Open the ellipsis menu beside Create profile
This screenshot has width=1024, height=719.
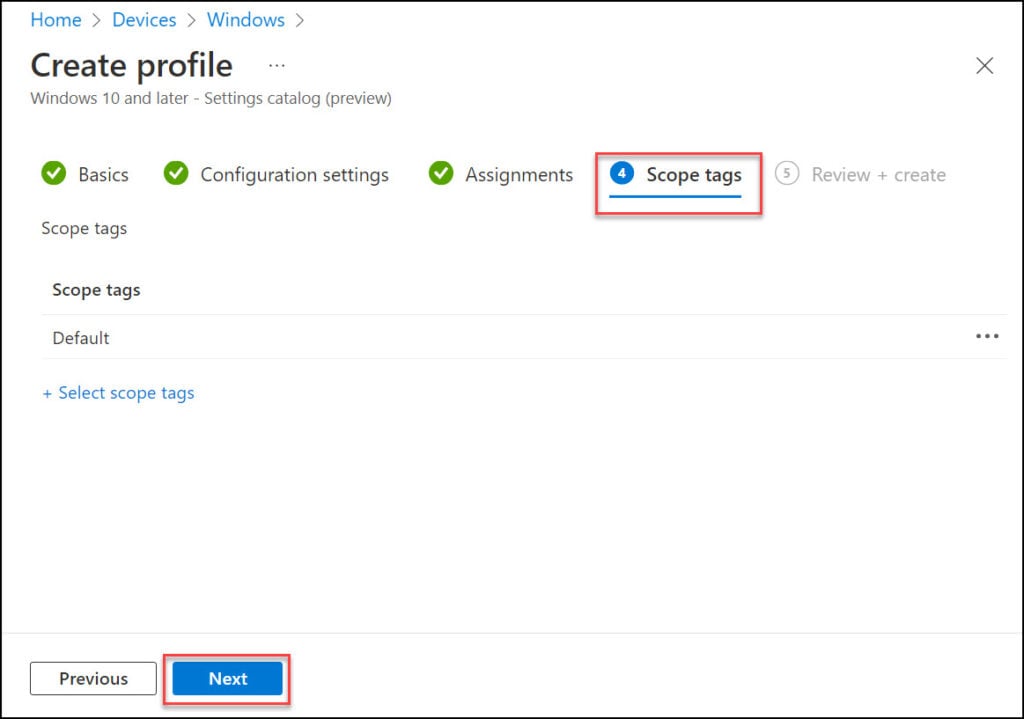pos(277,65)
